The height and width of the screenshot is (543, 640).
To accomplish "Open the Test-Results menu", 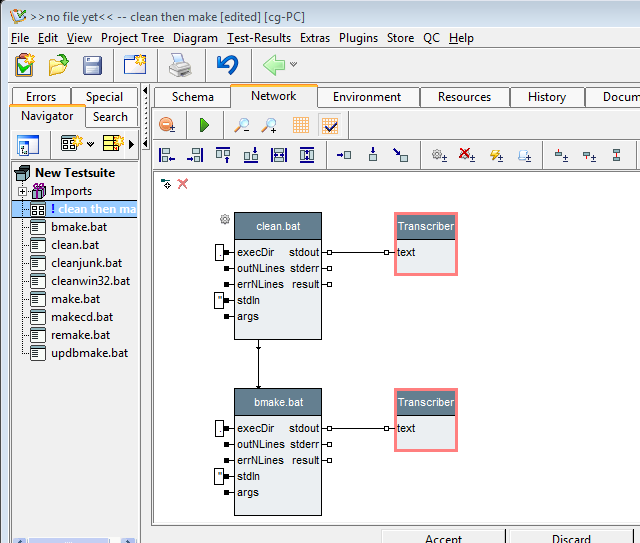I will click(x=259, y=38).
